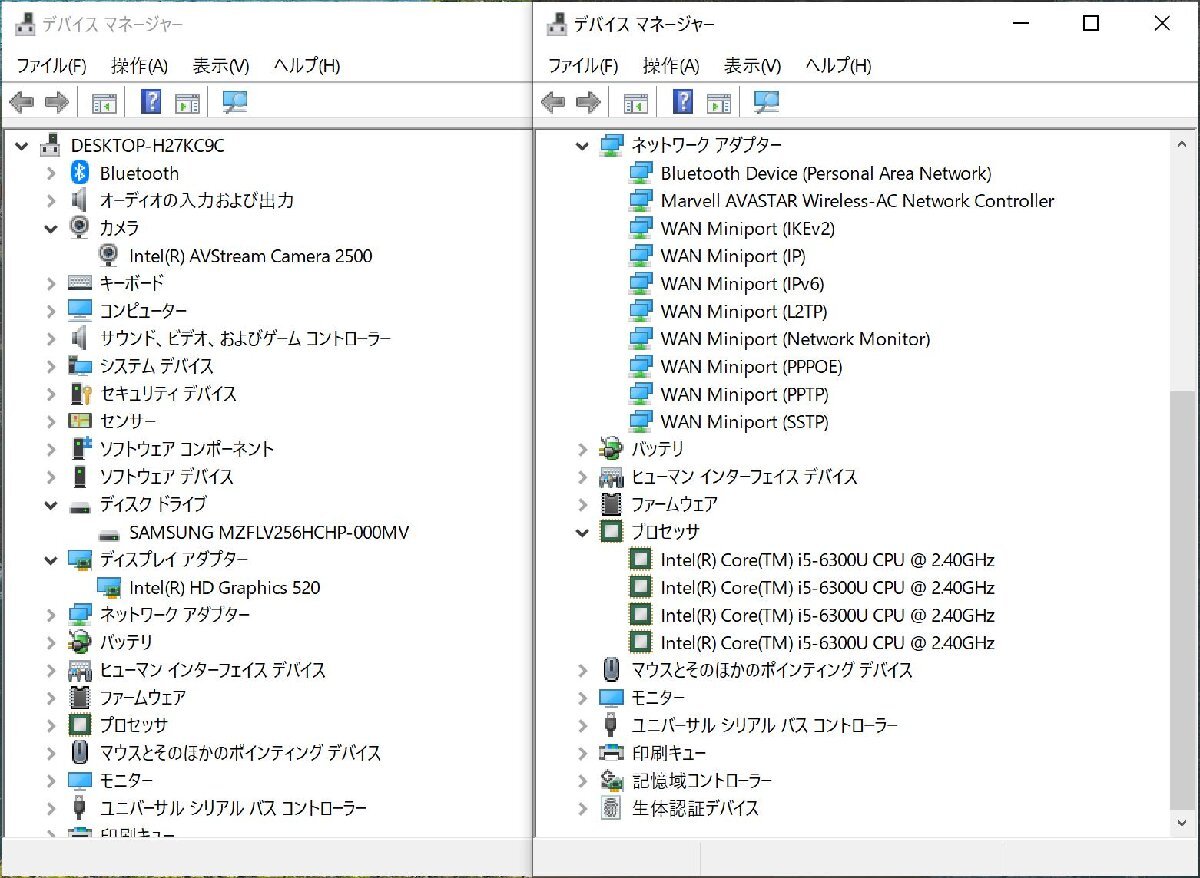
Task: Select WAN Miniport (L2TP)
Action: 743,311
